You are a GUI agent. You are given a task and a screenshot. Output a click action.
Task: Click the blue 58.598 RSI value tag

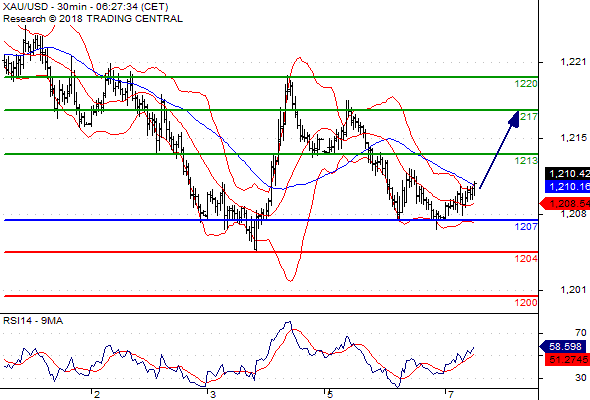pyautogui.click(x=563, y=346)
